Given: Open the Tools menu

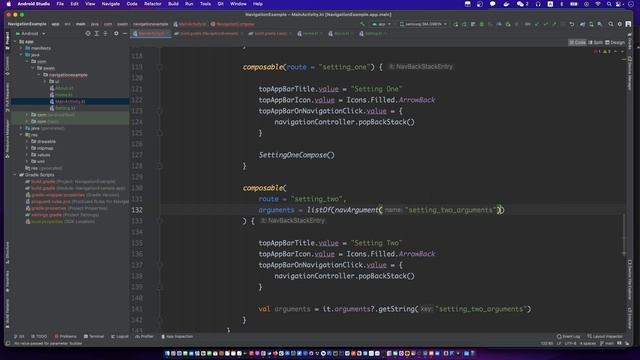Looking at the screenshot, I should click(205, 4).
